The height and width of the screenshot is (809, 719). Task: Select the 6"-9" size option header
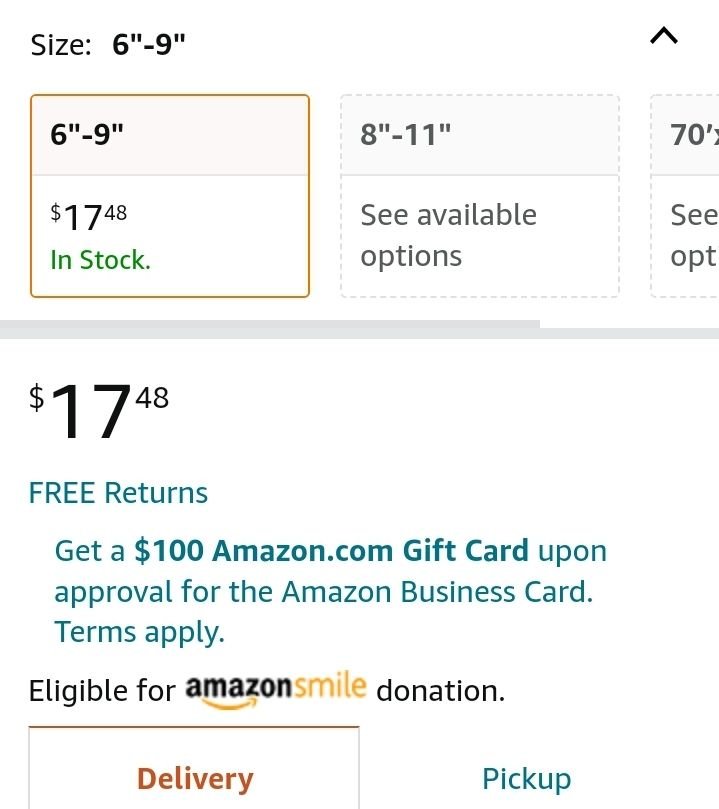click(170, 135)
